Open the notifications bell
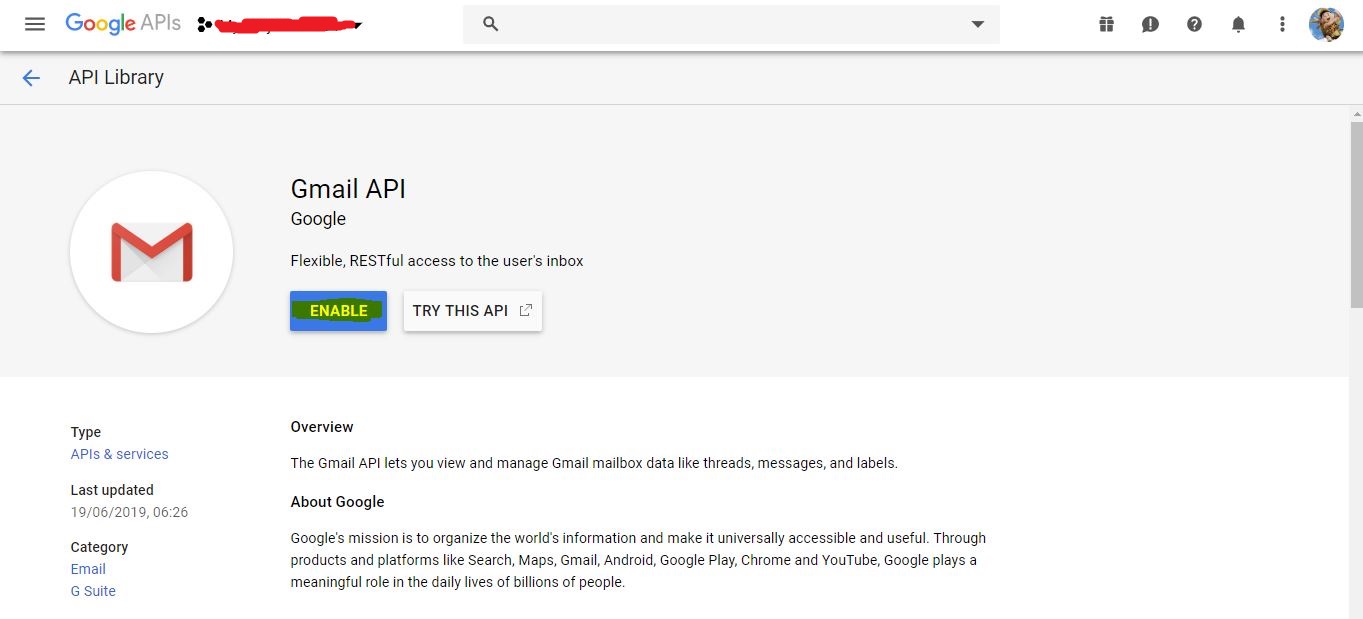The image size is (1363, 619). pyautogui.click(x=1238, y=24)
